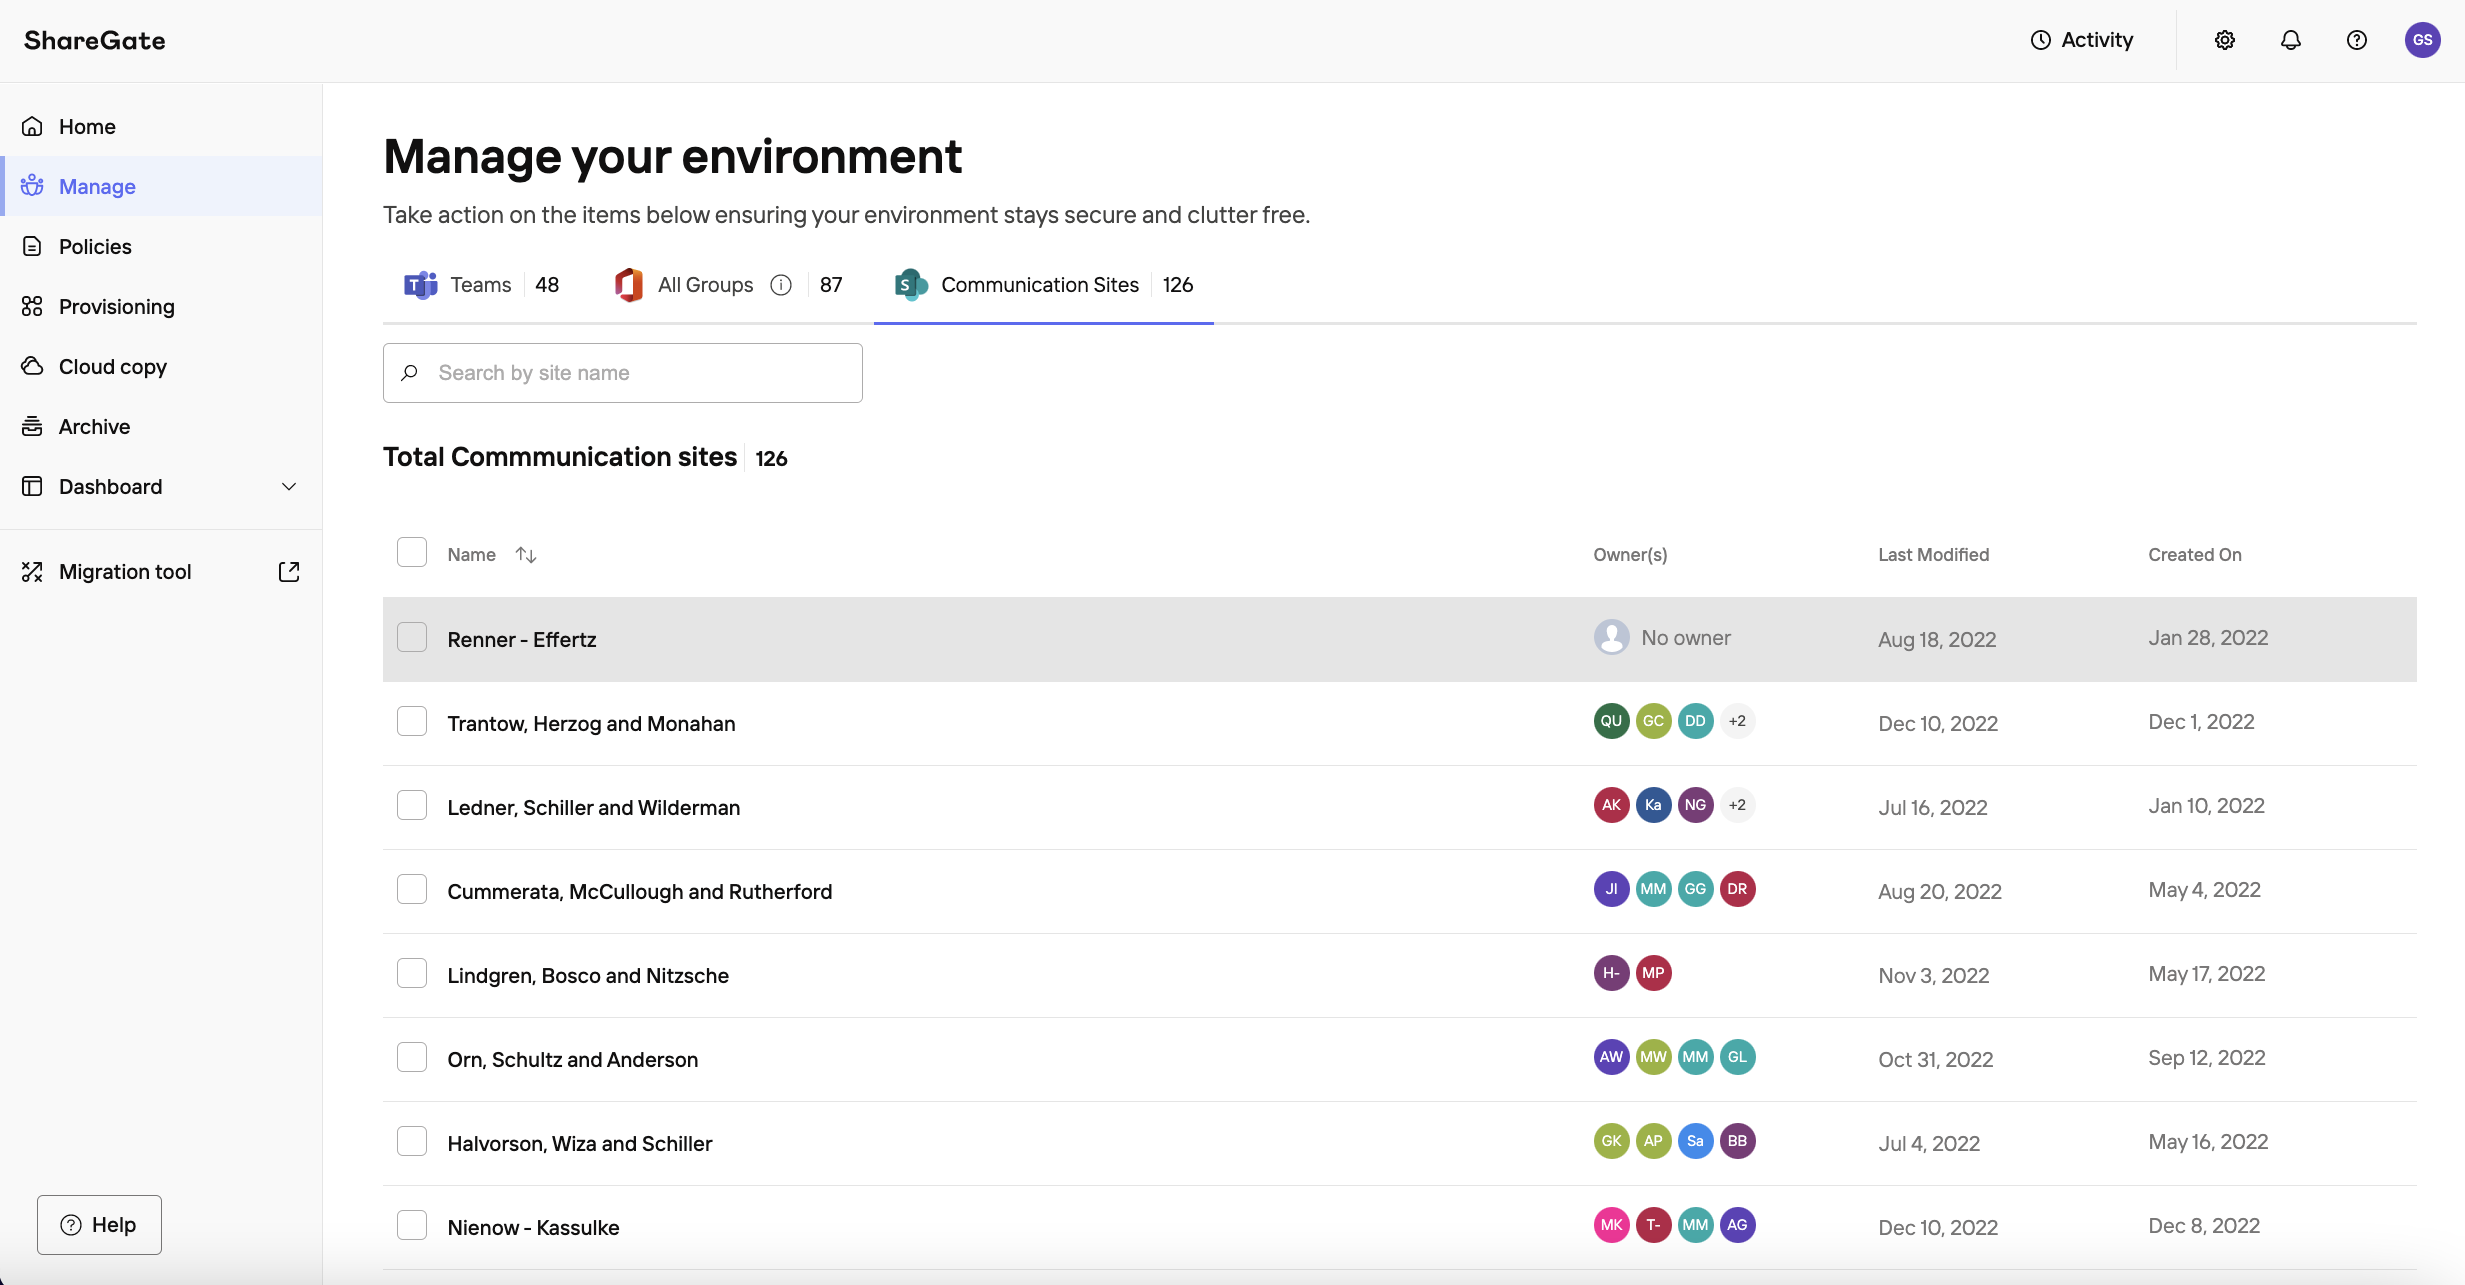The width and height of the screenshot is (2465, 1285).
Task: Toggle the select-all checkbox in header
Action: tap(412, 552)
